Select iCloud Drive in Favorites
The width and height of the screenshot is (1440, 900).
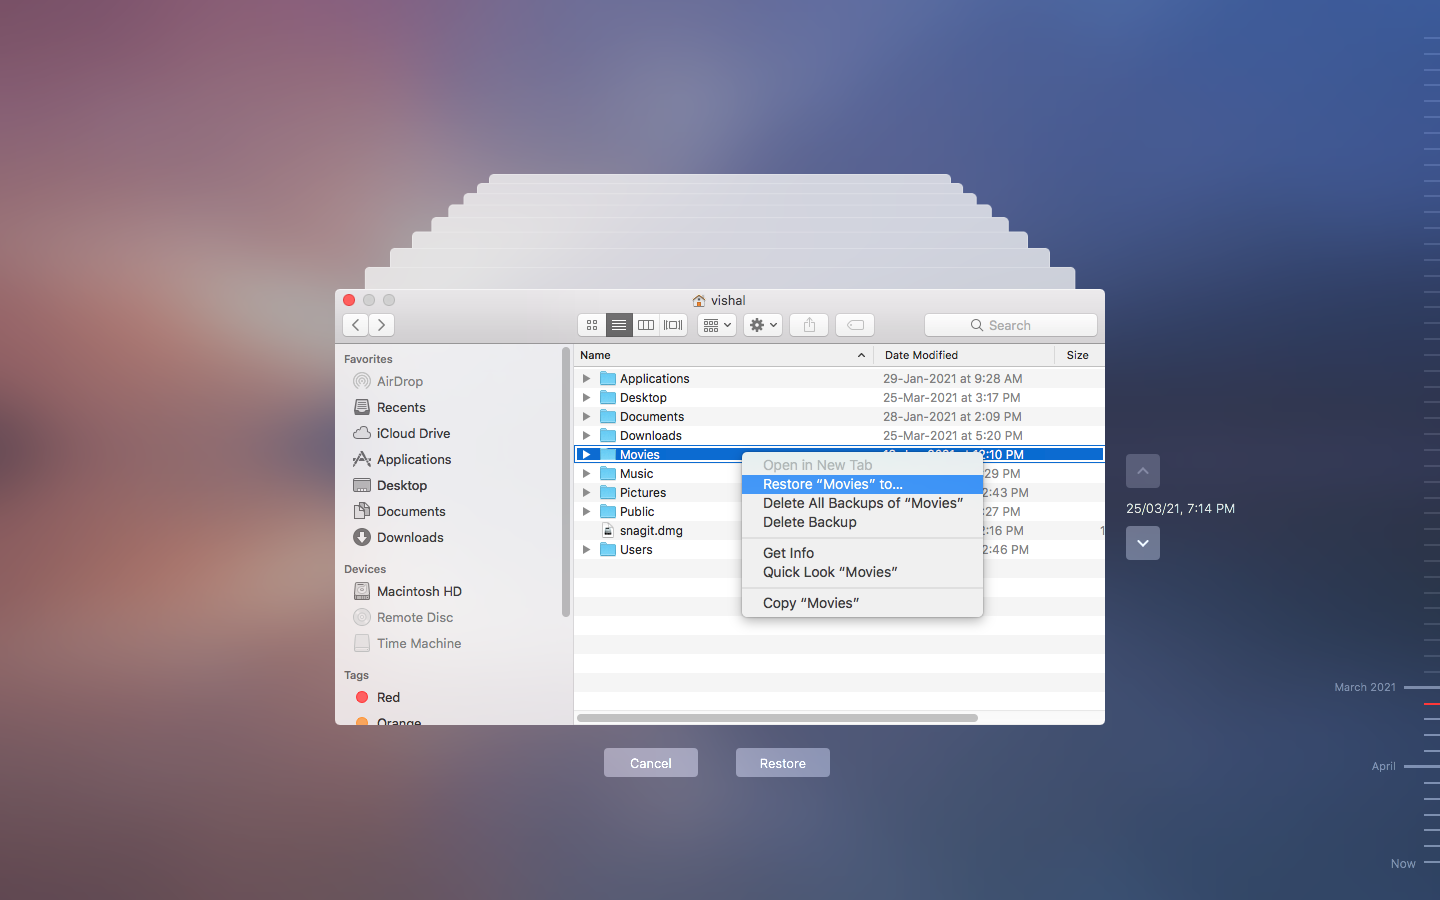click(411, 433)
